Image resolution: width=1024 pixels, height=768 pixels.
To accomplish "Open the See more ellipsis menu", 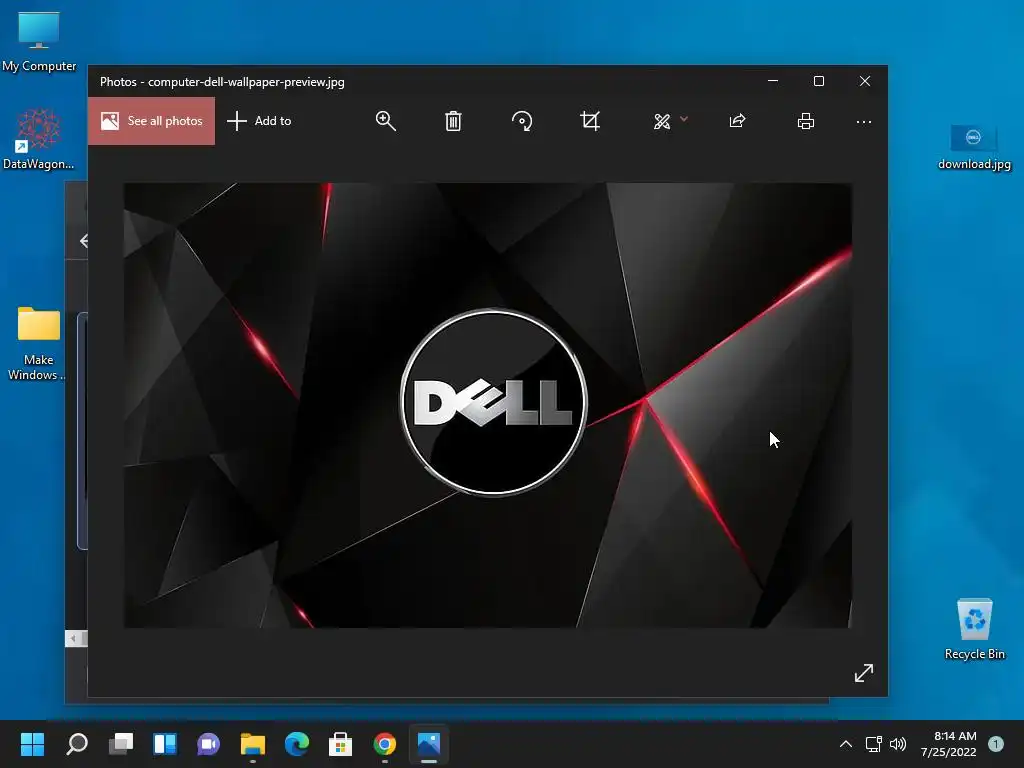I will [863, 121].
